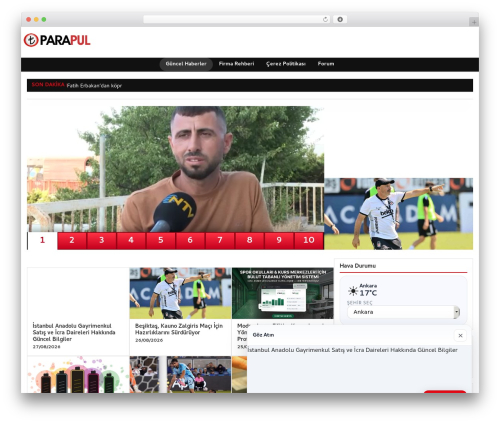The width and height of the screenshot is (500, 423).
Task: Click the sun weather icon for Ankara
Action: point(353,291)
